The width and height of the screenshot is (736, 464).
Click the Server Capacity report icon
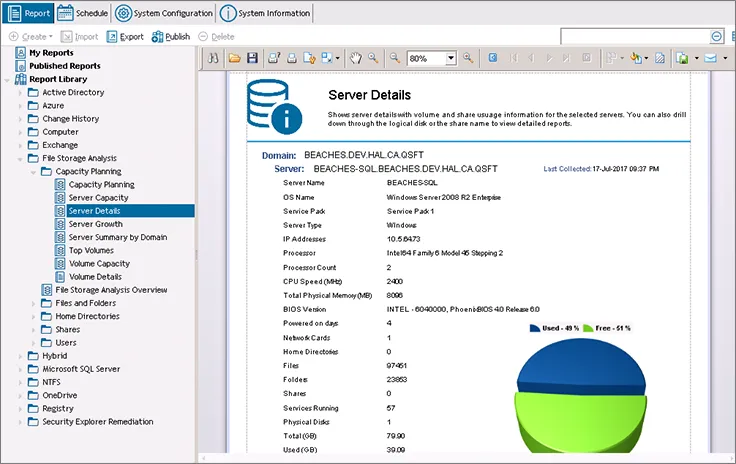point(60,198)
